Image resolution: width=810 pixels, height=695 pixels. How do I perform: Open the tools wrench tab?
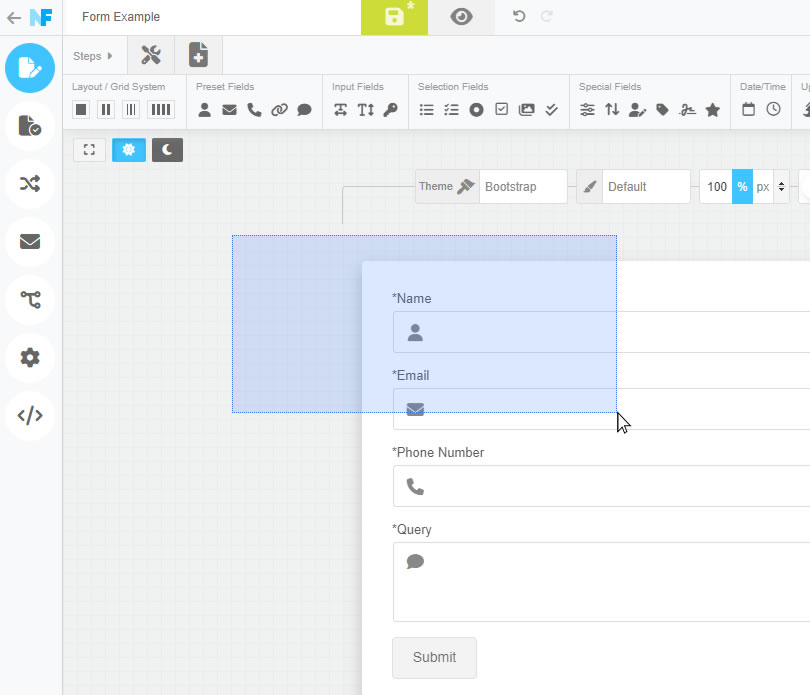(151, 55)
